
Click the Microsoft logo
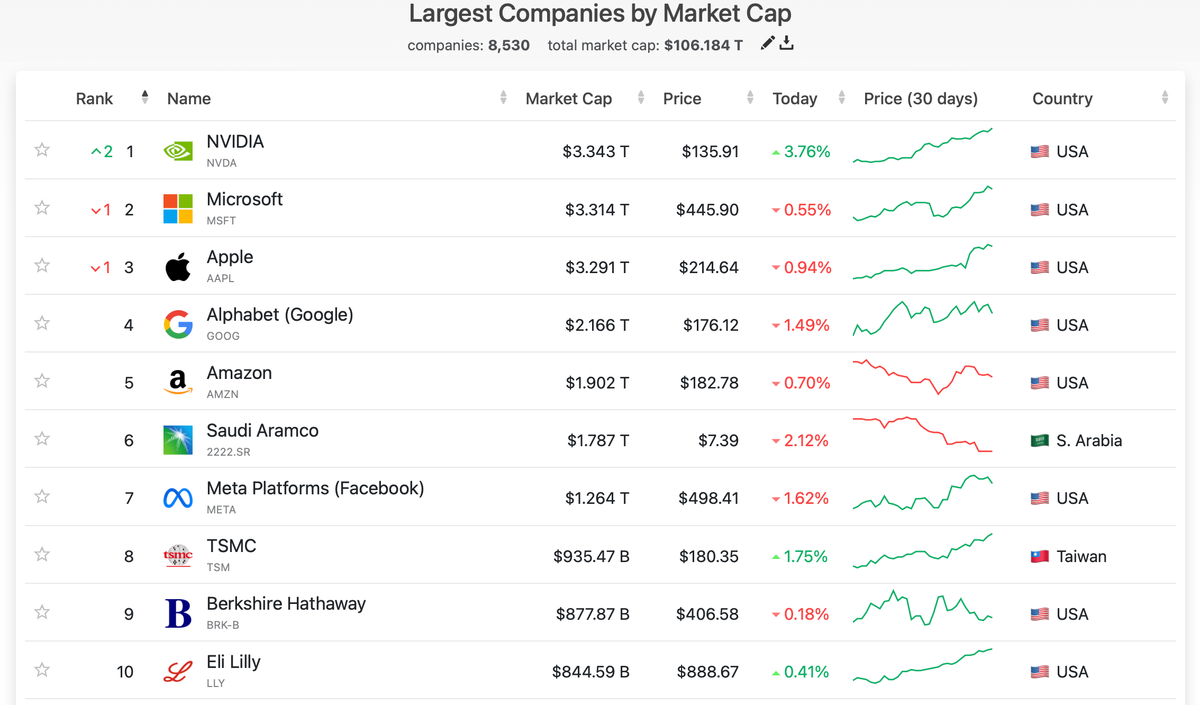pos(177,208)
